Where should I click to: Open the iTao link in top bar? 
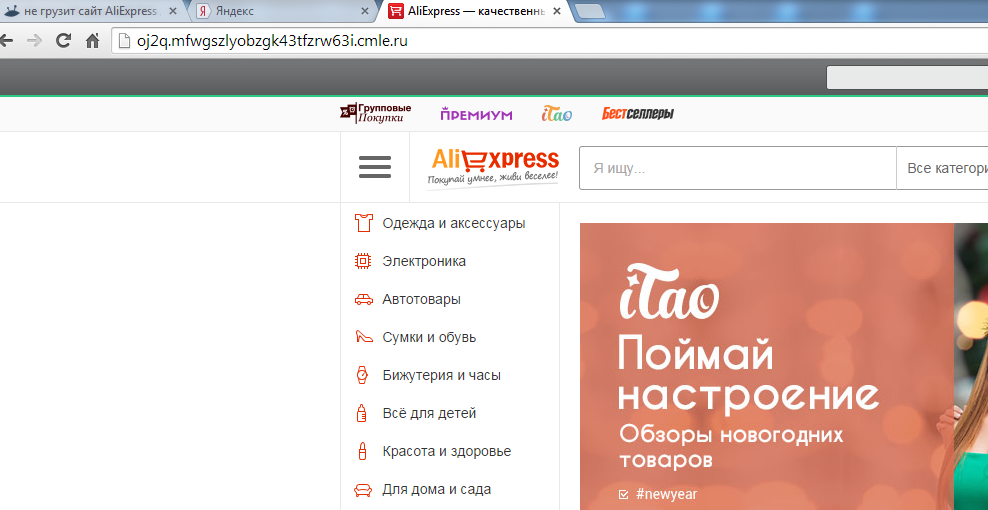557,114
